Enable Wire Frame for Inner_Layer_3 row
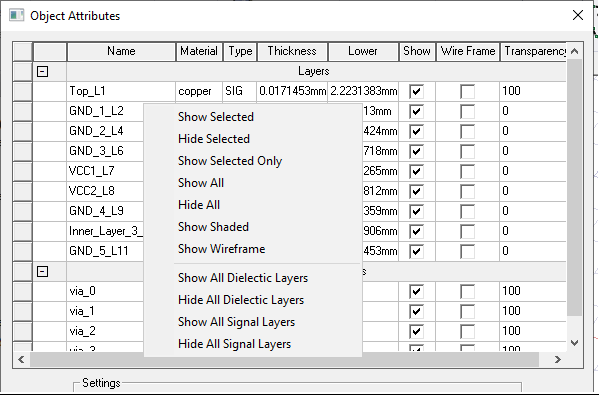The width and height of the screenshot is (599, 400). 468,232
